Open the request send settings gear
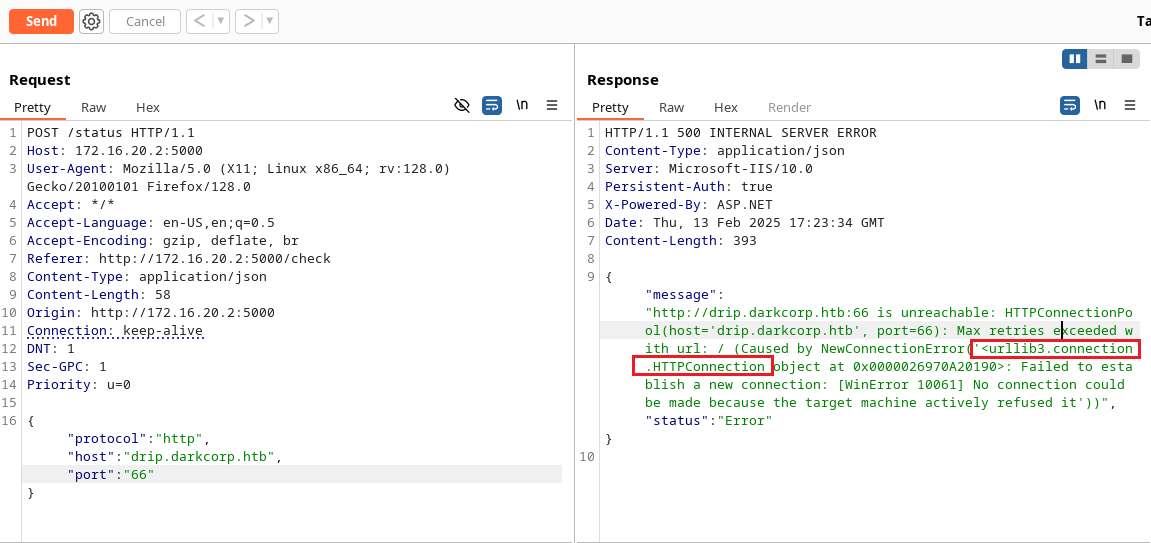The height and width of the screenshot is (543, 1151). [x=91, y=21]
